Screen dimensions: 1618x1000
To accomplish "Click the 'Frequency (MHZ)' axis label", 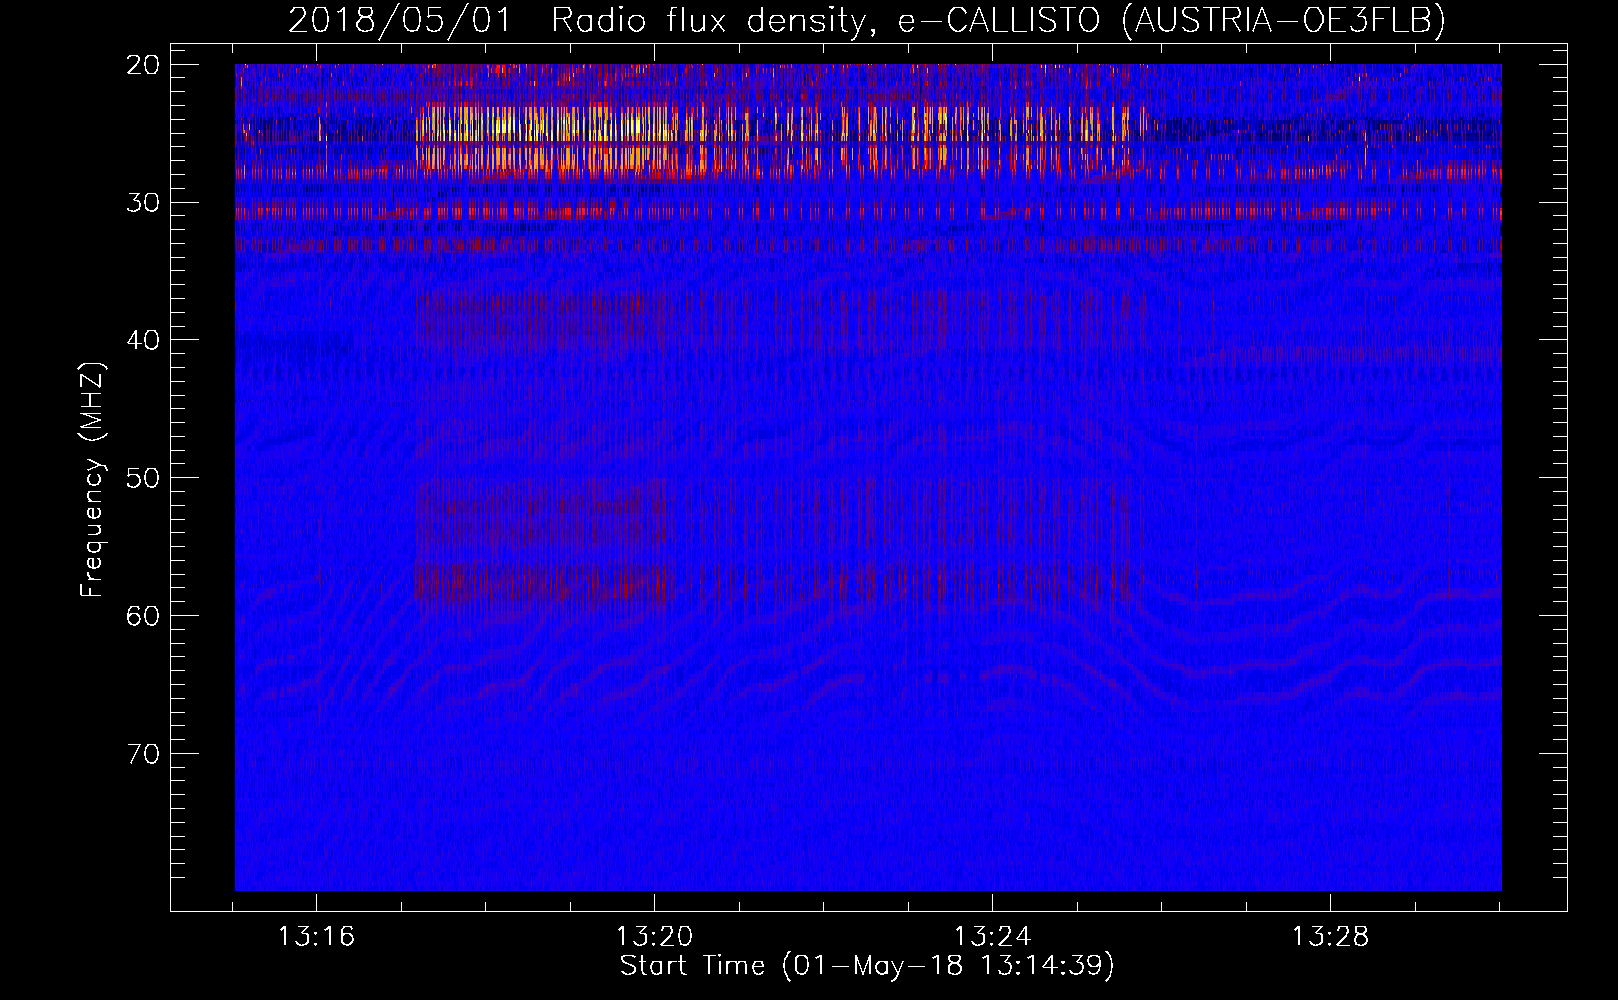I will (x=92, y=480).
